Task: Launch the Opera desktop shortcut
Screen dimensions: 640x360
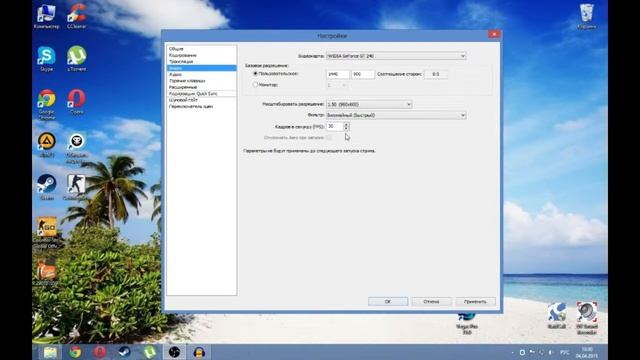Action: [x=76, y=102]
